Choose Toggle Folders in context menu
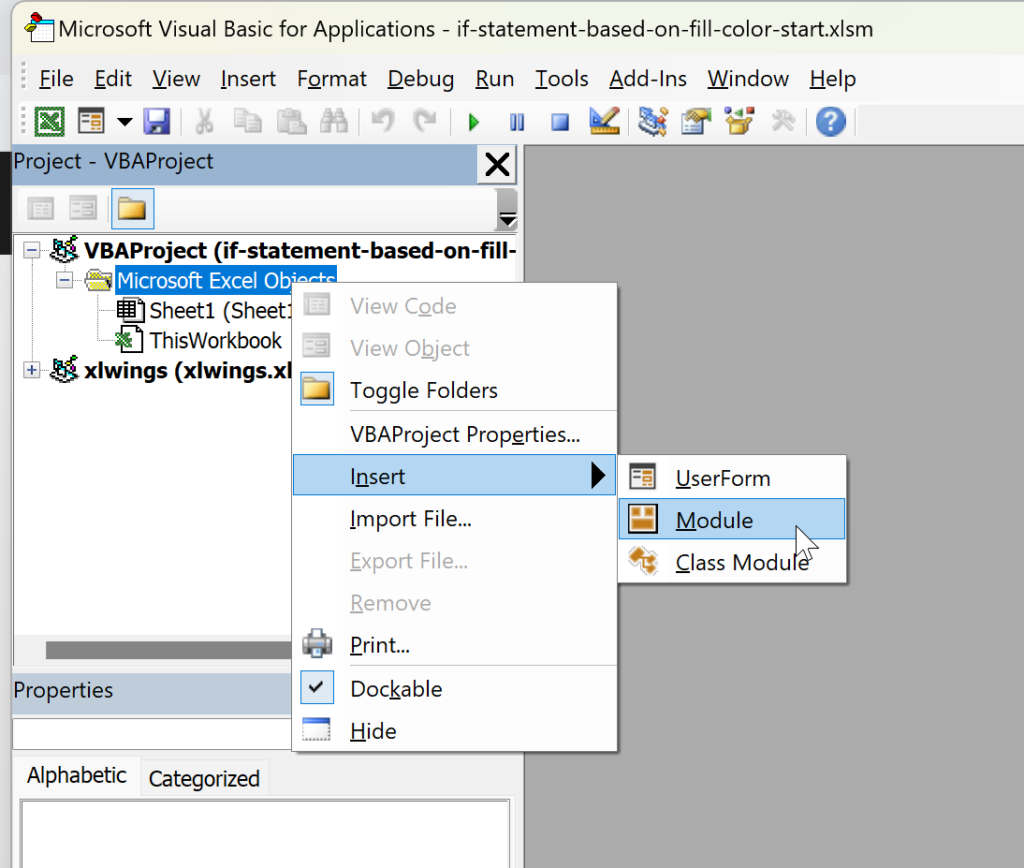 tap(455, 391)
